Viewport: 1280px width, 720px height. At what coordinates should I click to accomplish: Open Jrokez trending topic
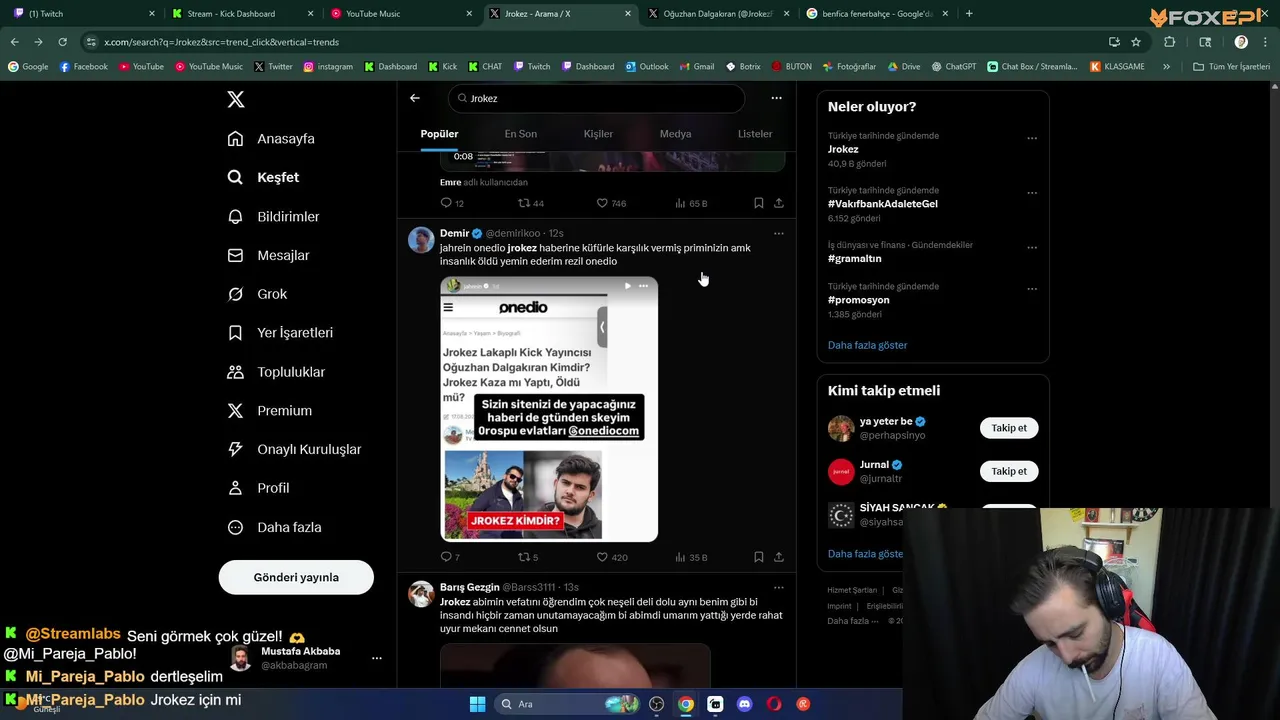[x=843, y=149]
